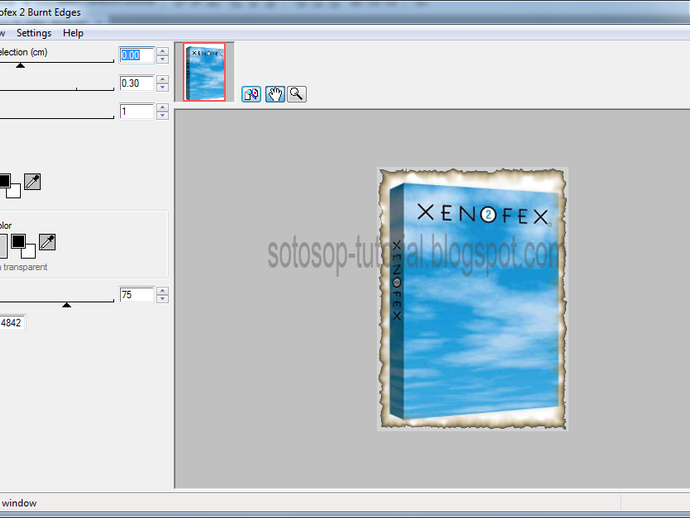Click the selection (cm) slider handle

[20, 65]
